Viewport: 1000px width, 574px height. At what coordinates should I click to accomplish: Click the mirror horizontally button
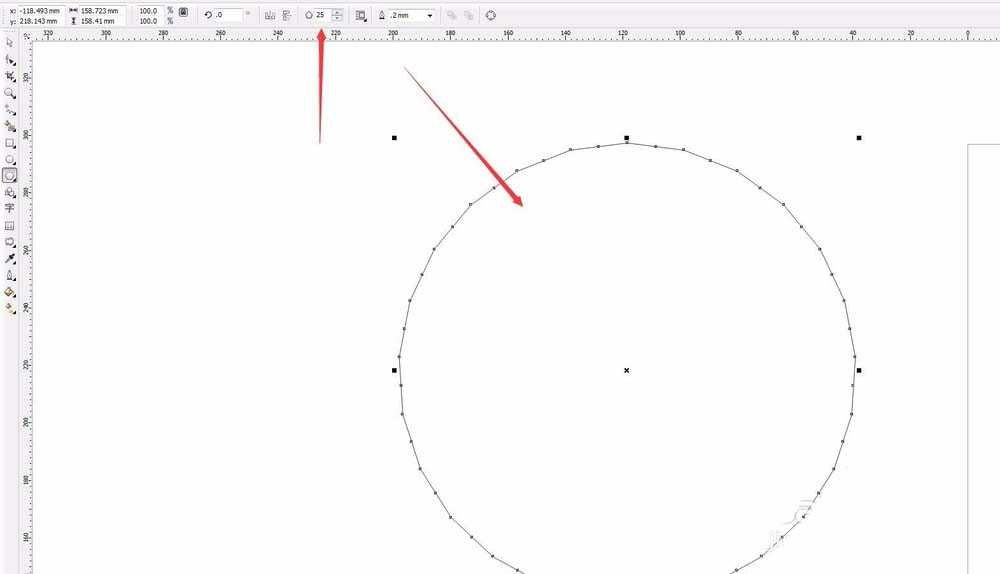pos(270,15)
